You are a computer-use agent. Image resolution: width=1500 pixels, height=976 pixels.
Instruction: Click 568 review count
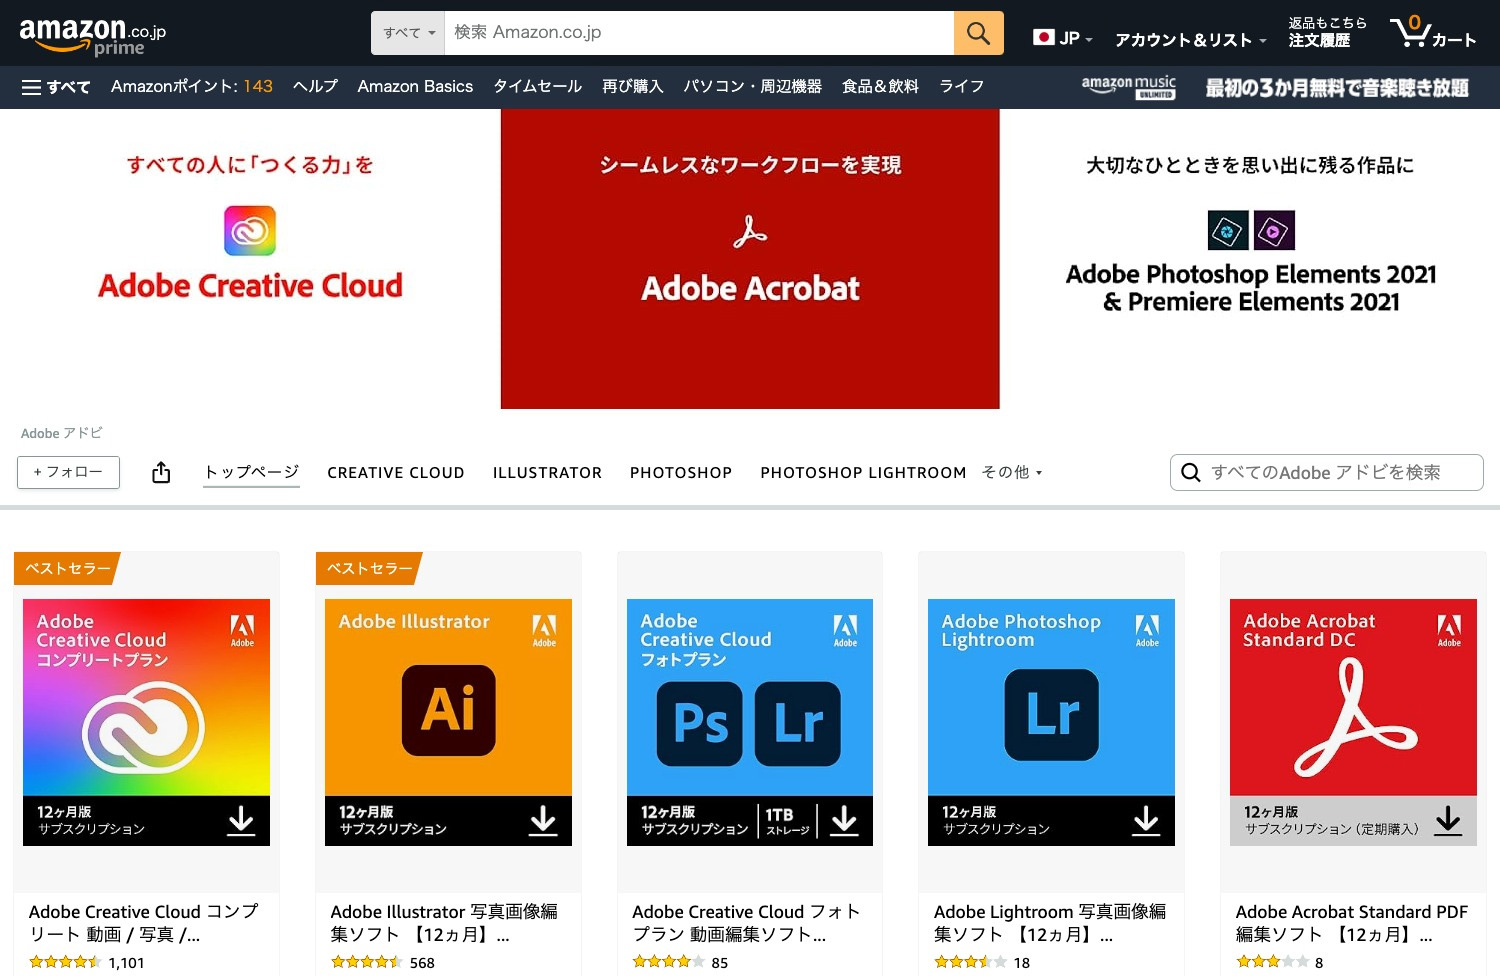[x=422, y=963]
